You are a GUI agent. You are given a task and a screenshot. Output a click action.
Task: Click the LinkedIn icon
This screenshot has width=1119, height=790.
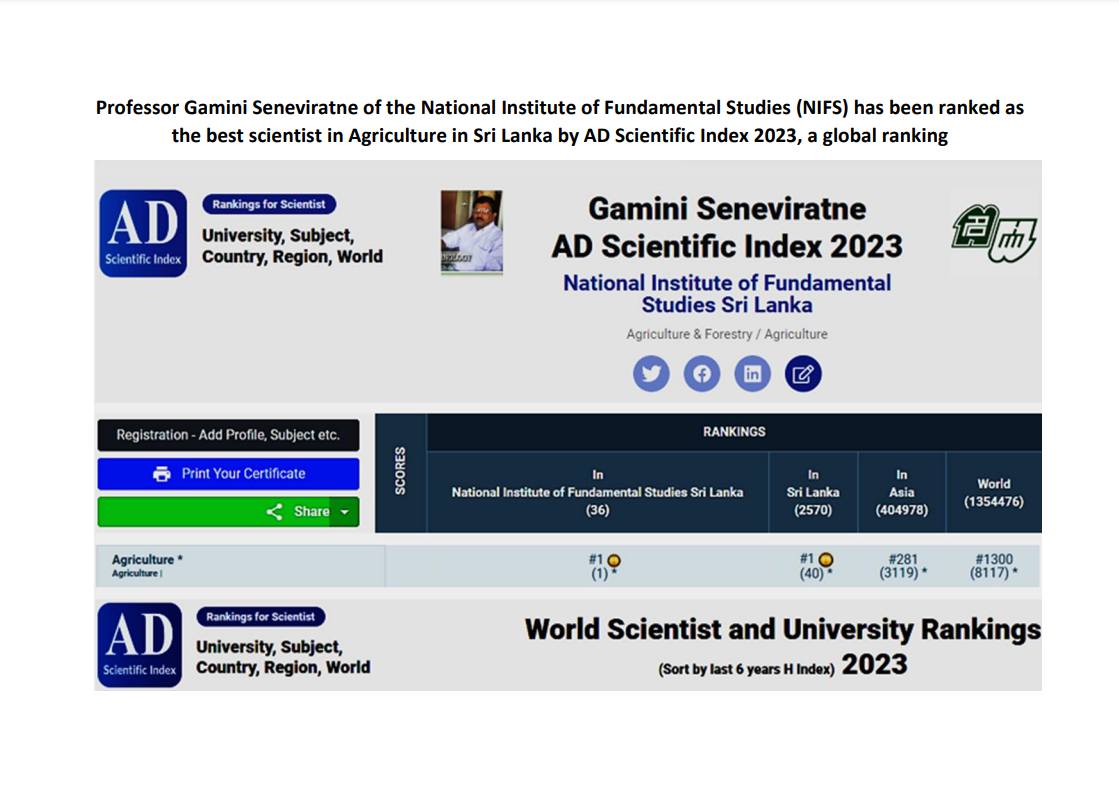[752, 374]
